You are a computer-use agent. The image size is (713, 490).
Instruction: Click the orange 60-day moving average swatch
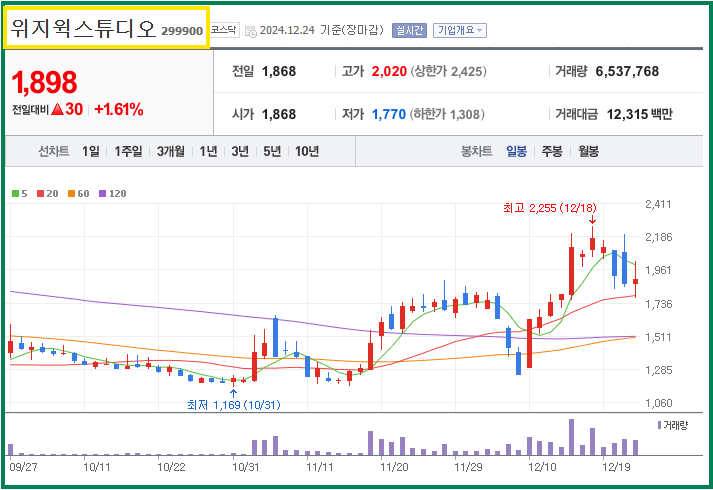pos(71,194)
